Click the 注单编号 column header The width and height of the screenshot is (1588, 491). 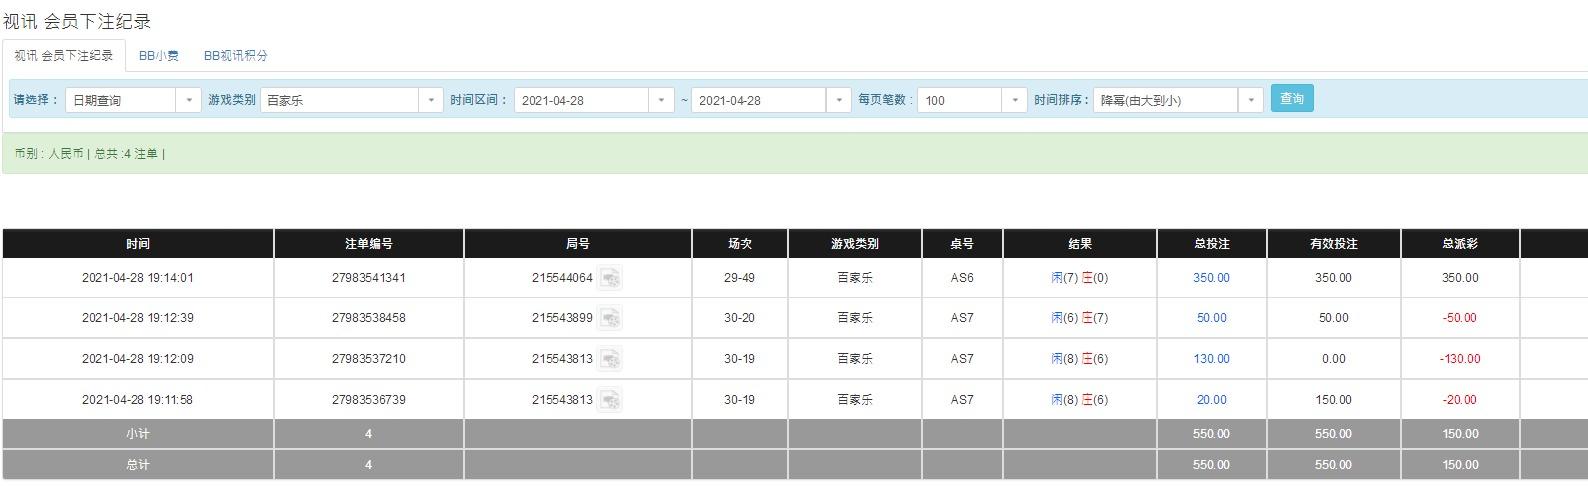369,244
